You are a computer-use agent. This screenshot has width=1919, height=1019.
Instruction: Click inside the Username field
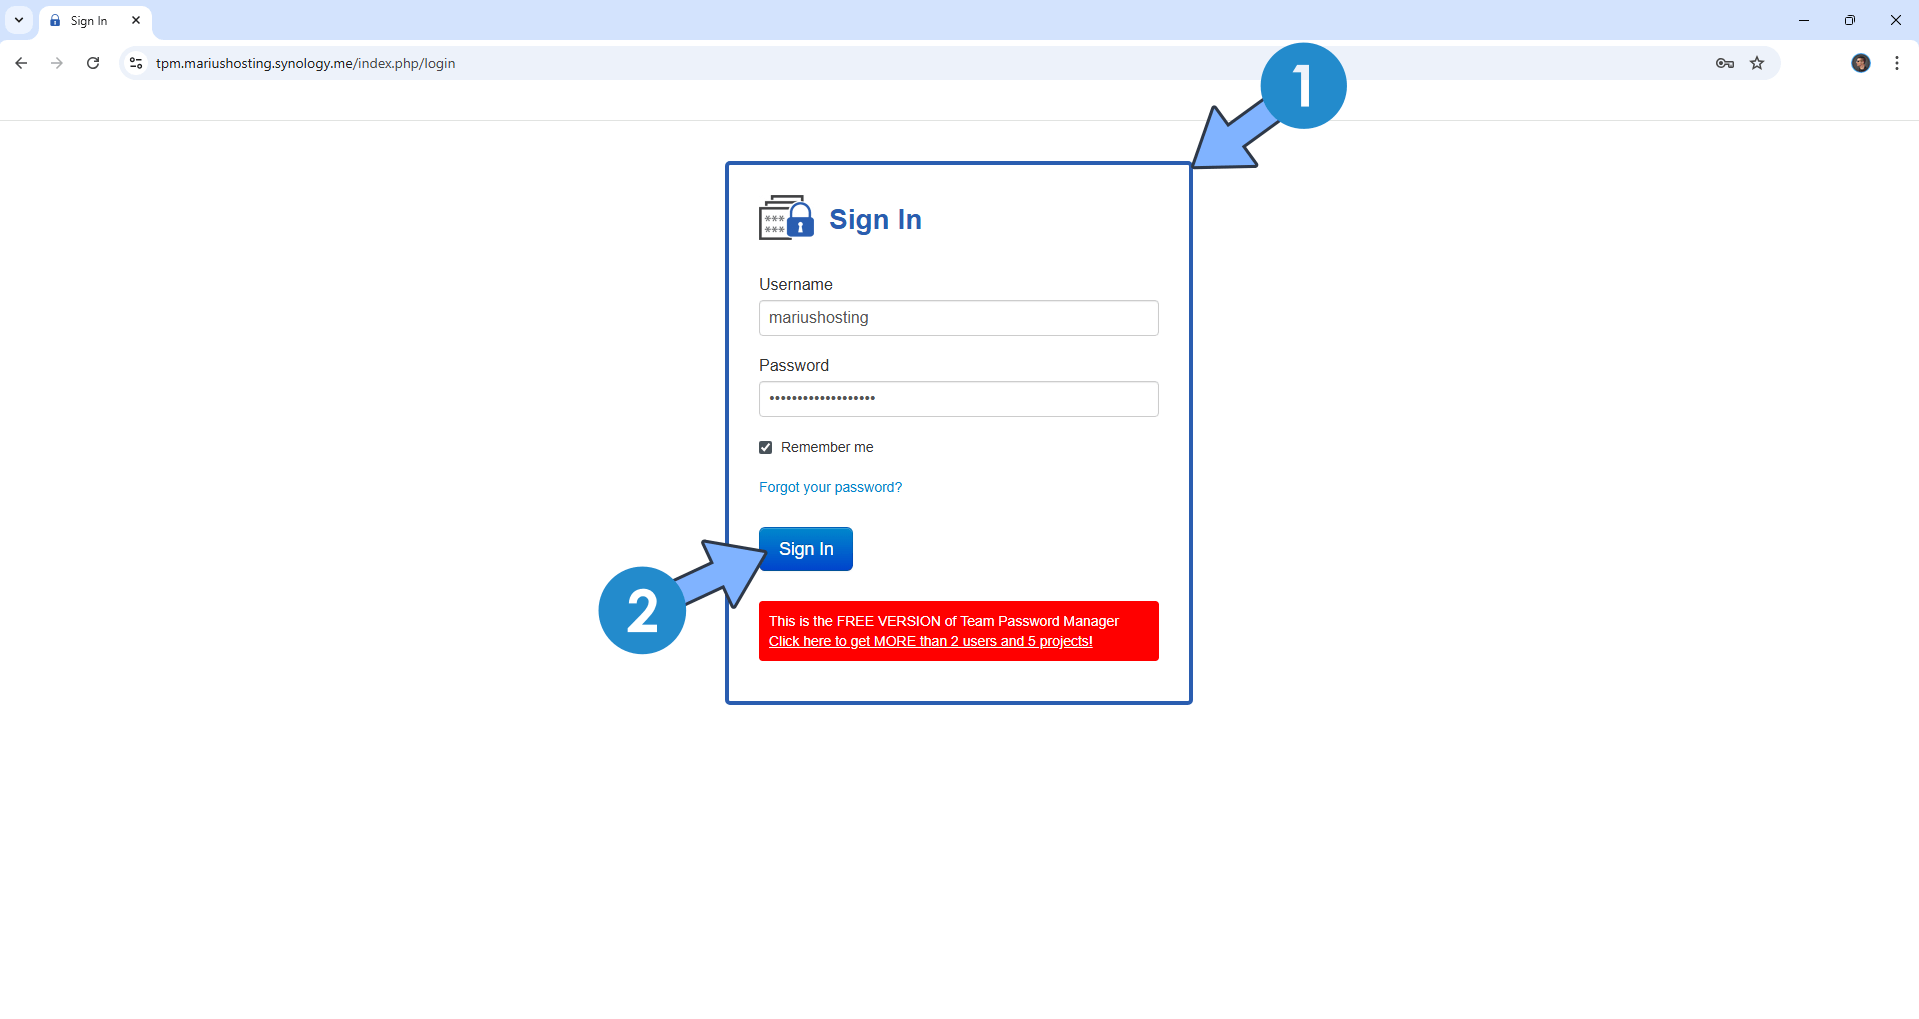957,317
